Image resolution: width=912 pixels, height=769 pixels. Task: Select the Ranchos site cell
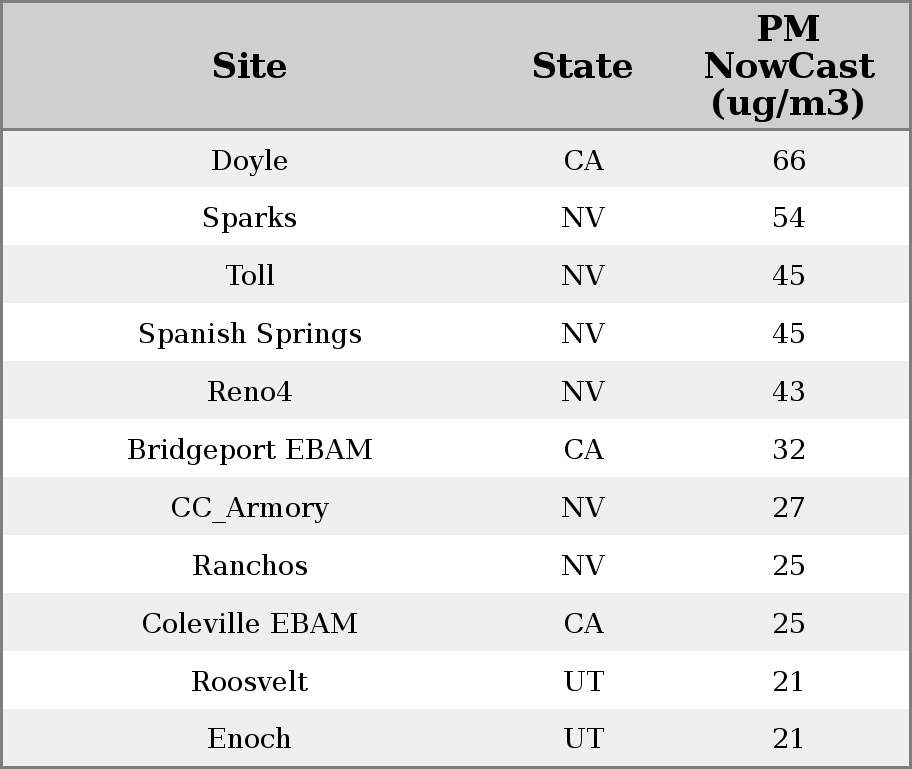click(x=249, y=566)
